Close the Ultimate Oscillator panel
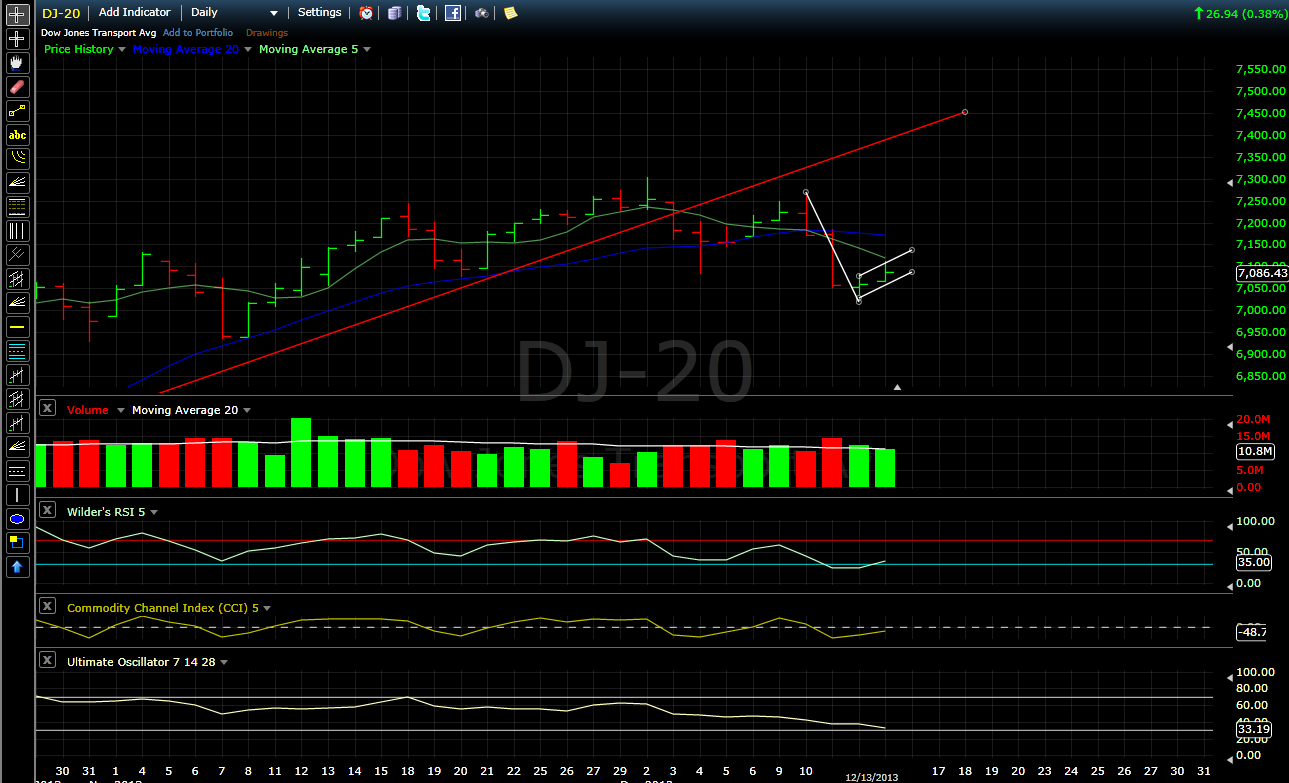 pos(47,661)
